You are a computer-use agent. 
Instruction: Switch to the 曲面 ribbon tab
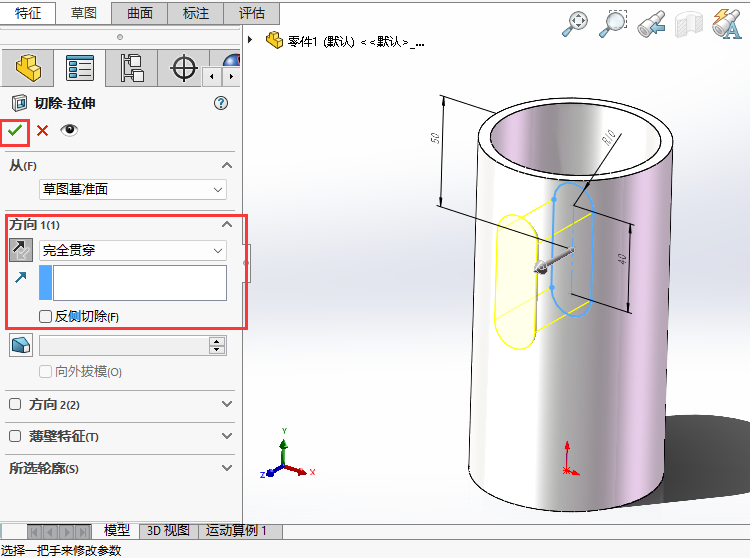point(139,13)
